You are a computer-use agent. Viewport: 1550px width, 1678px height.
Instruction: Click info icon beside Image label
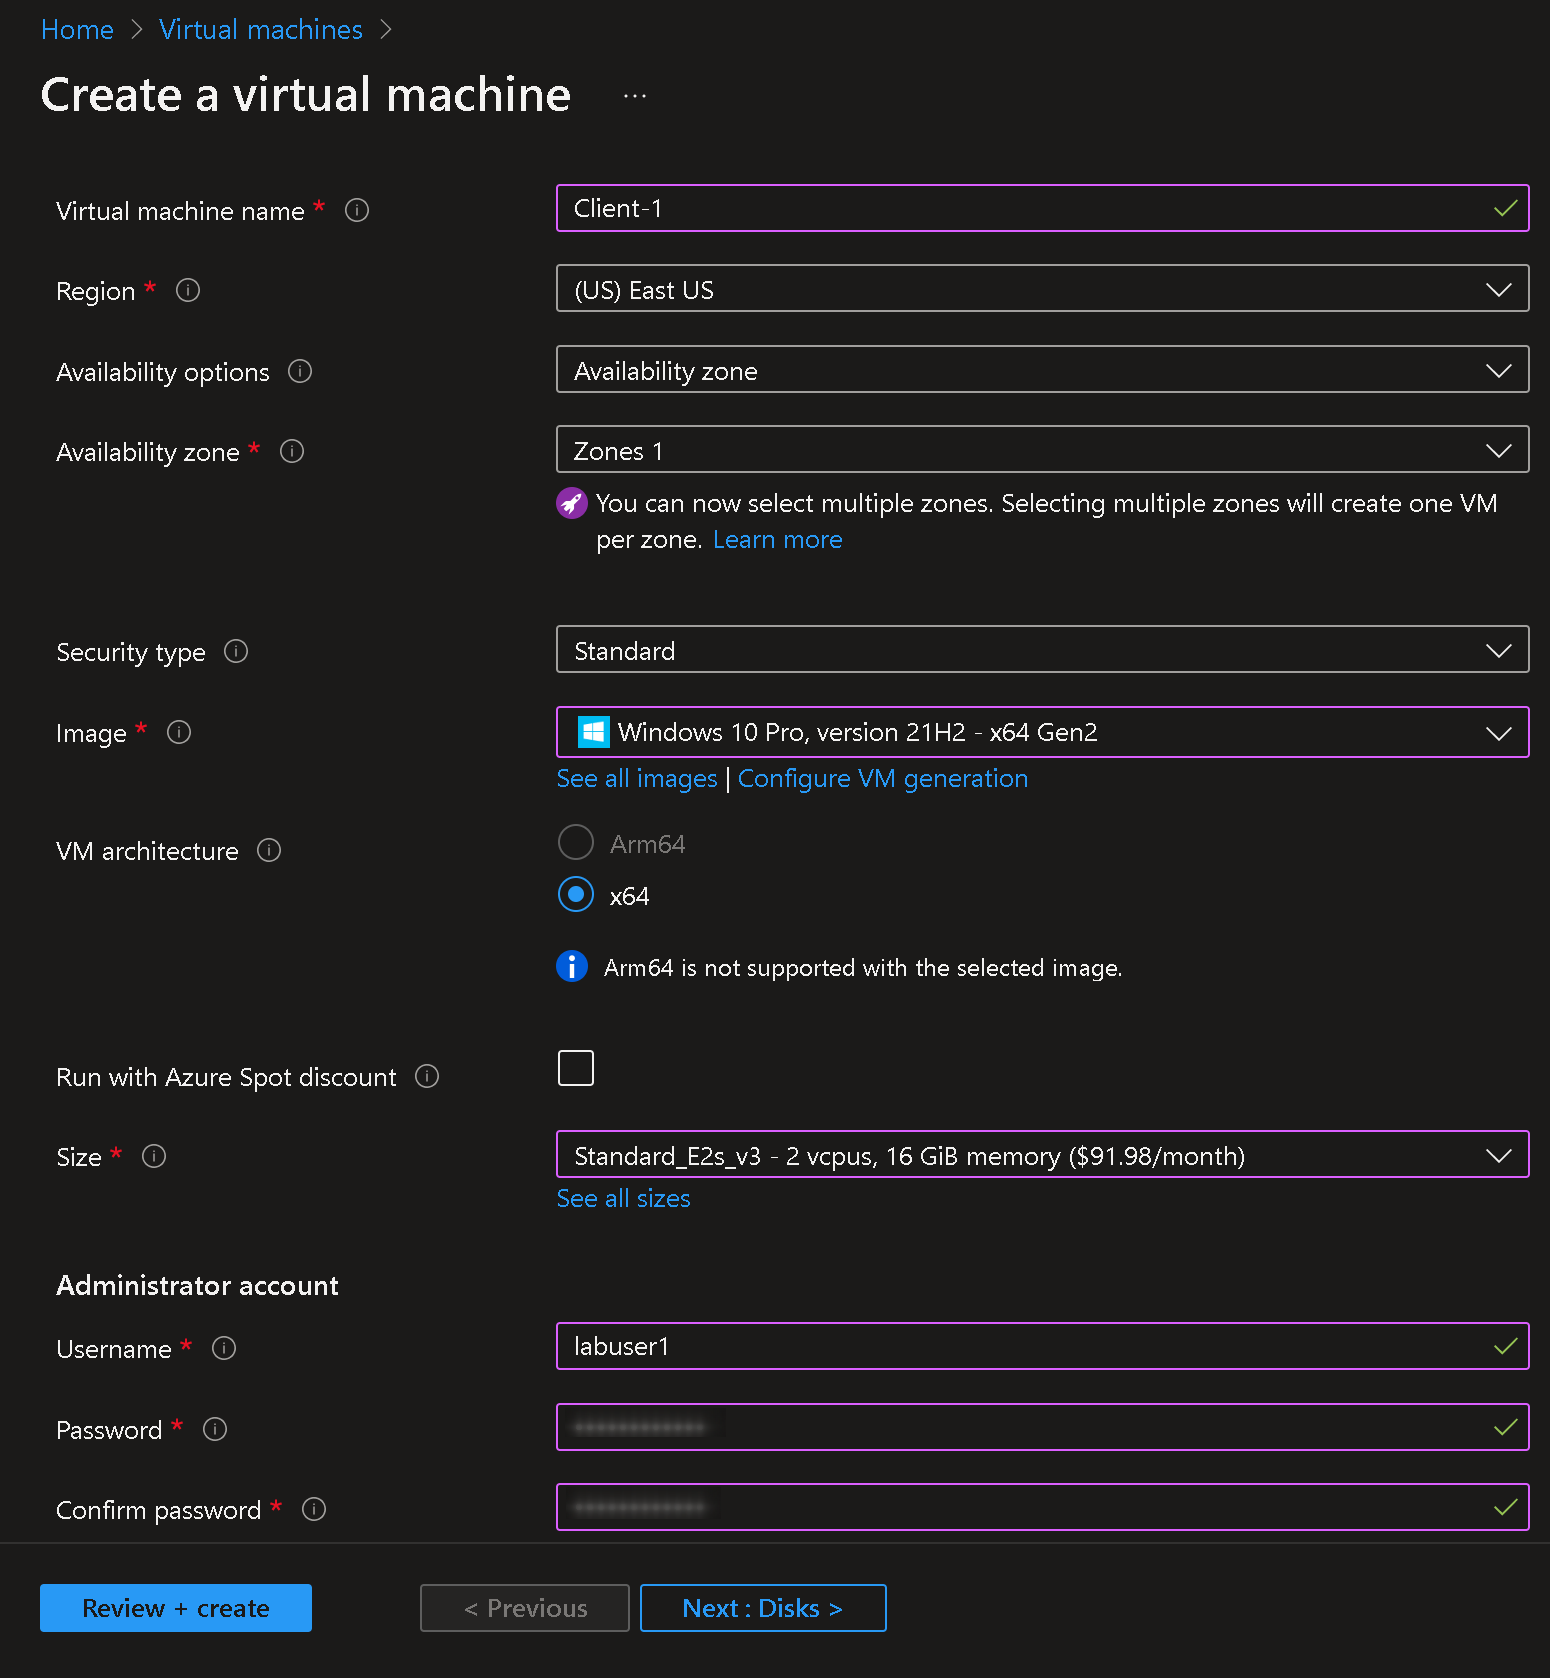(x=179, y=732)
